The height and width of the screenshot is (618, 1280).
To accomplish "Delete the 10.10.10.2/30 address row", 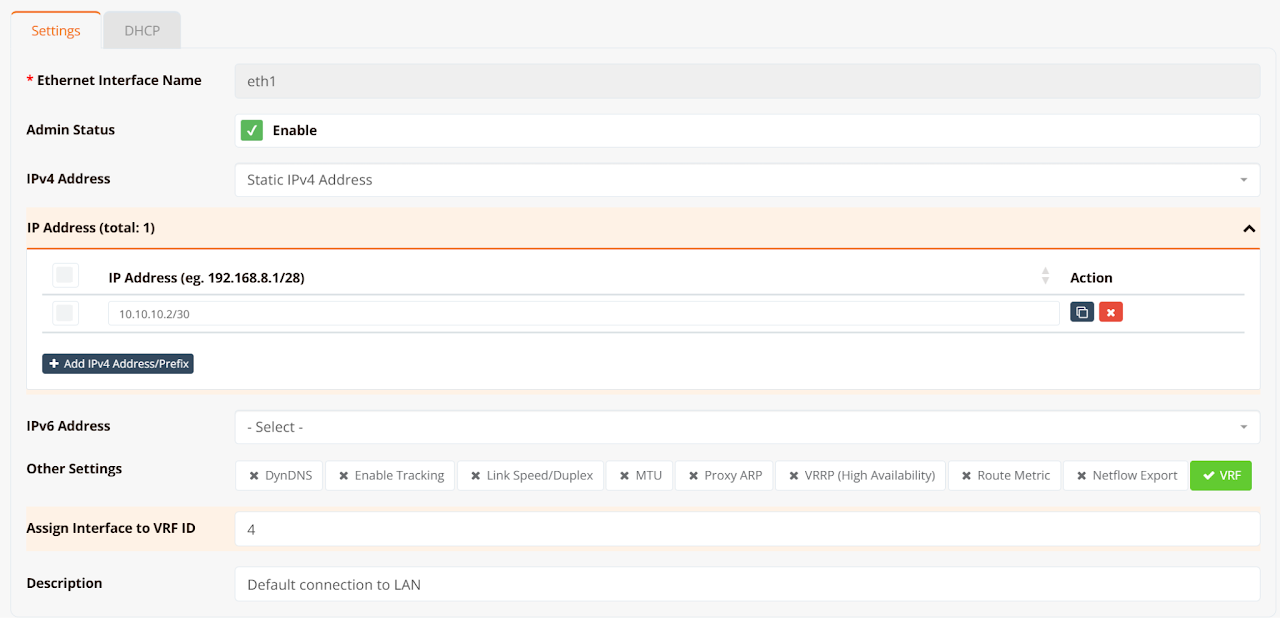I will pos(1110,312).
